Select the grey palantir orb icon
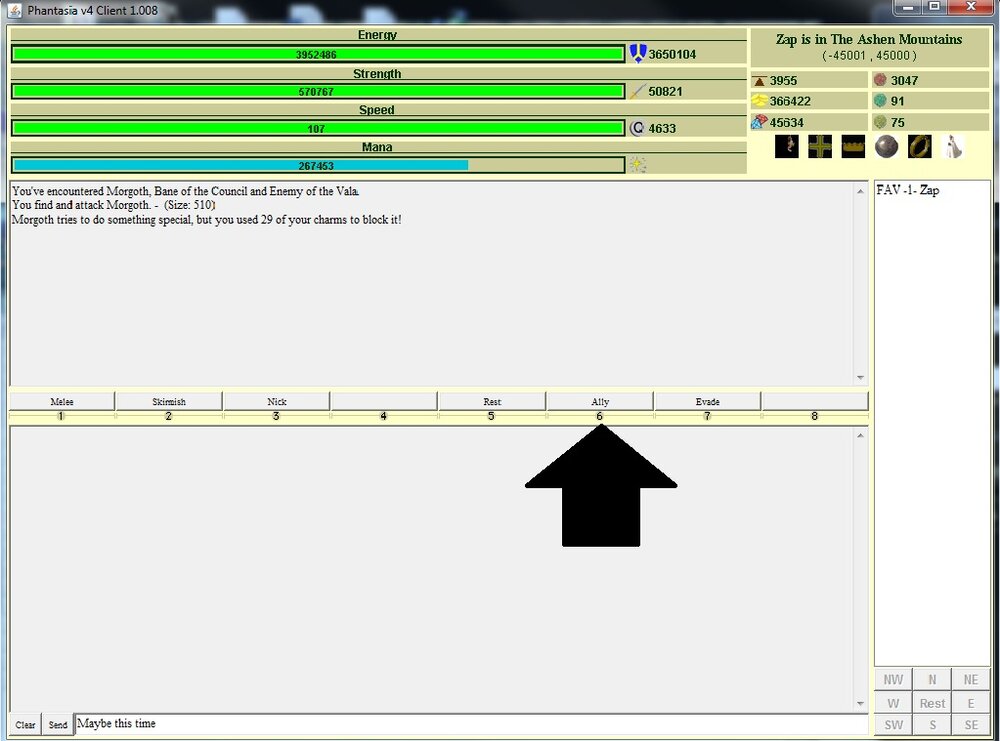 tap(885, 146)
